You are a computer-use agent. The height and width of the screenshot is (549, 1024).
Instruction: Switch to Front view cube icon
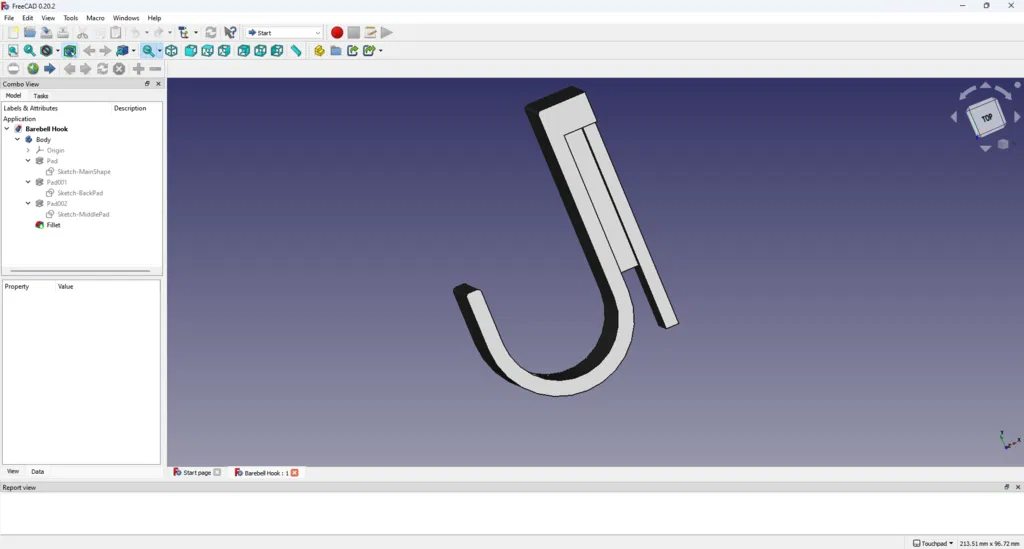tap(191, 51)
